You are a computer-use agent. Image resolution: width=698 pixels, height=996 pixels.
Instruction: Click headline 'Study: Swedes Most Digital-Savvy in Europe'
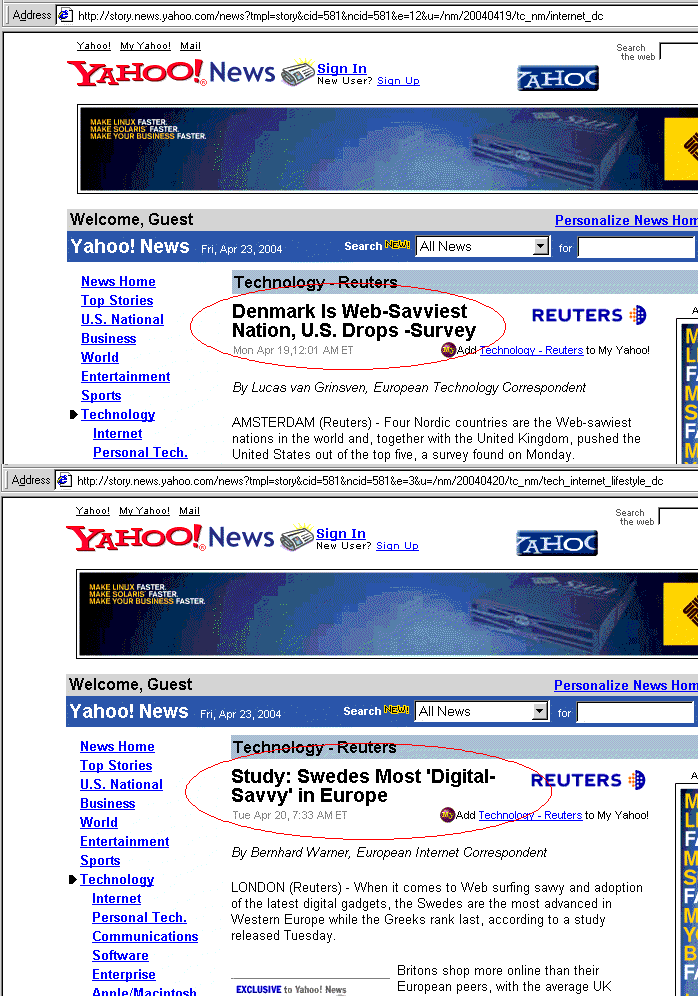pyautogui.click(x=363, y=786)
